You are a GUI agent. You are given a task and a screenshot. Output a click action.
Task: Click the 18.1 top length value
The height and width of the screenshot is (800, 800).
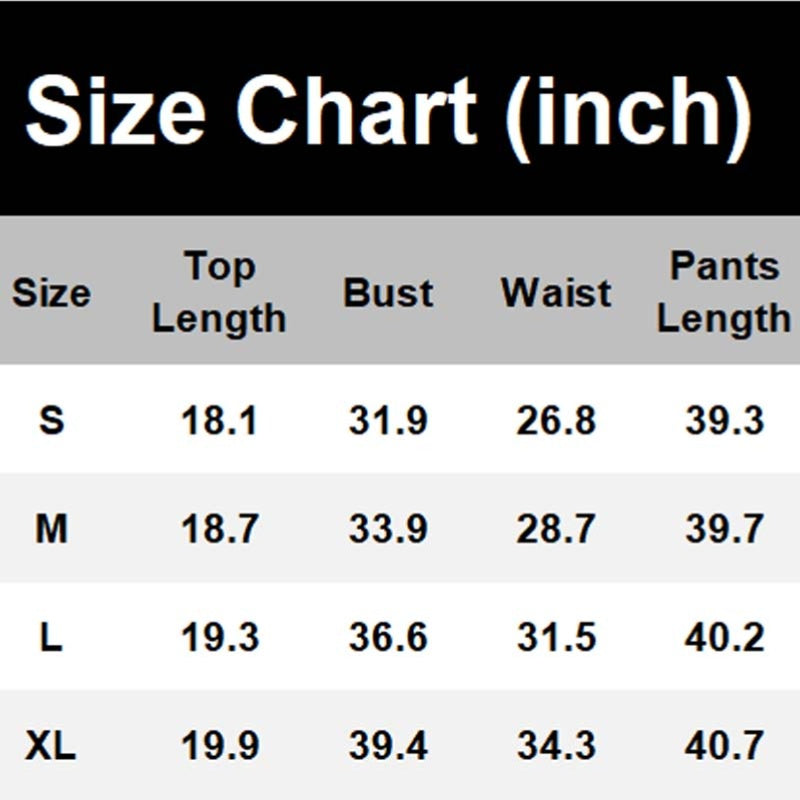(x=219, y=421)
